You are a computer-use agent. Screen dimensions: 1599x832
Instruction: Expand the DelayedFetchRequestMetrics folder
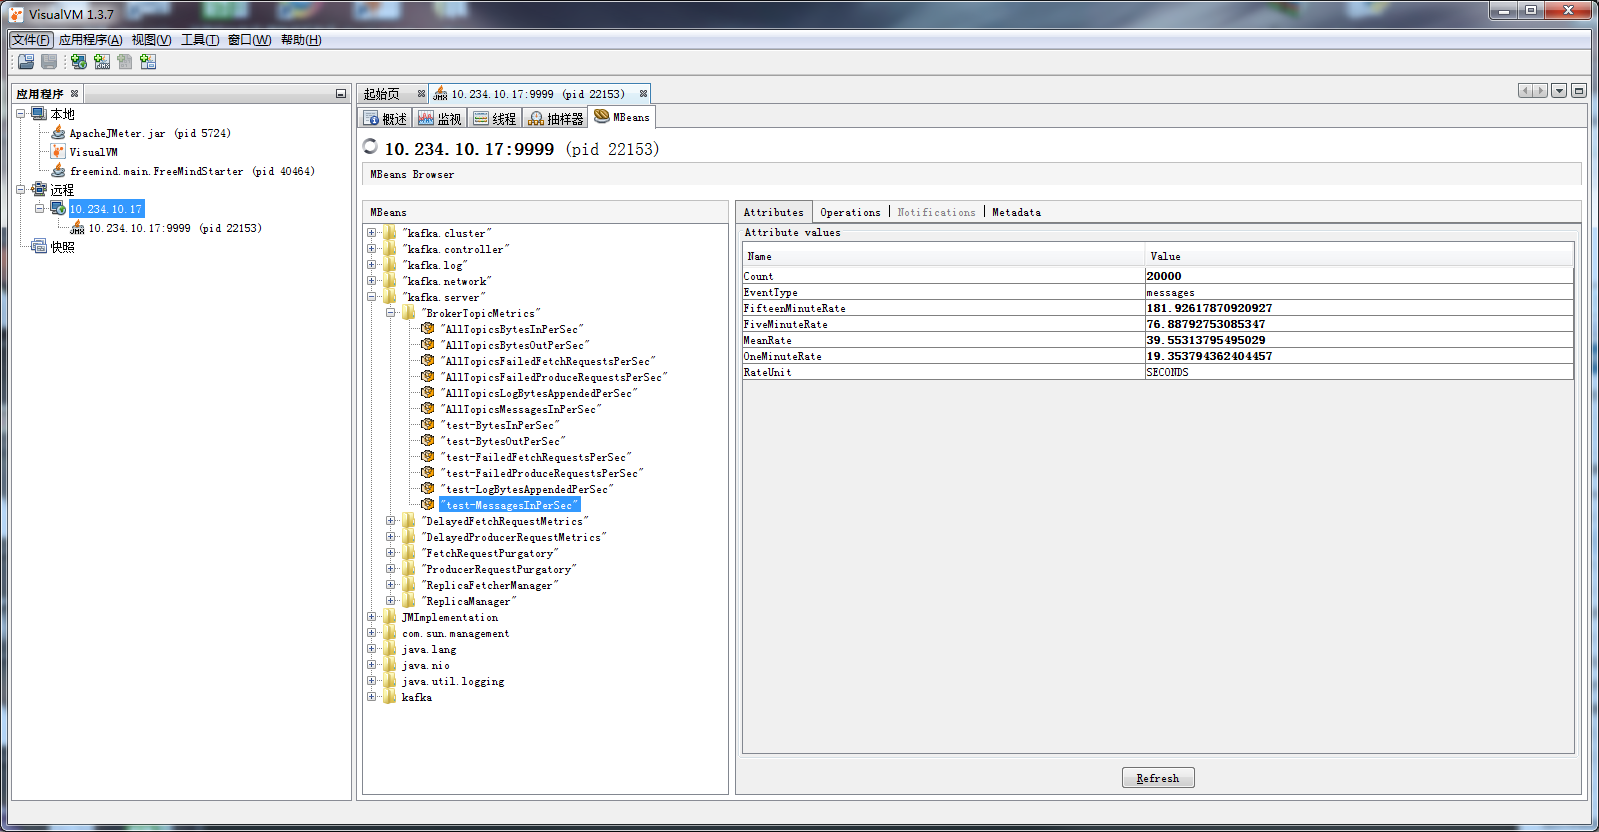[390, 521]
